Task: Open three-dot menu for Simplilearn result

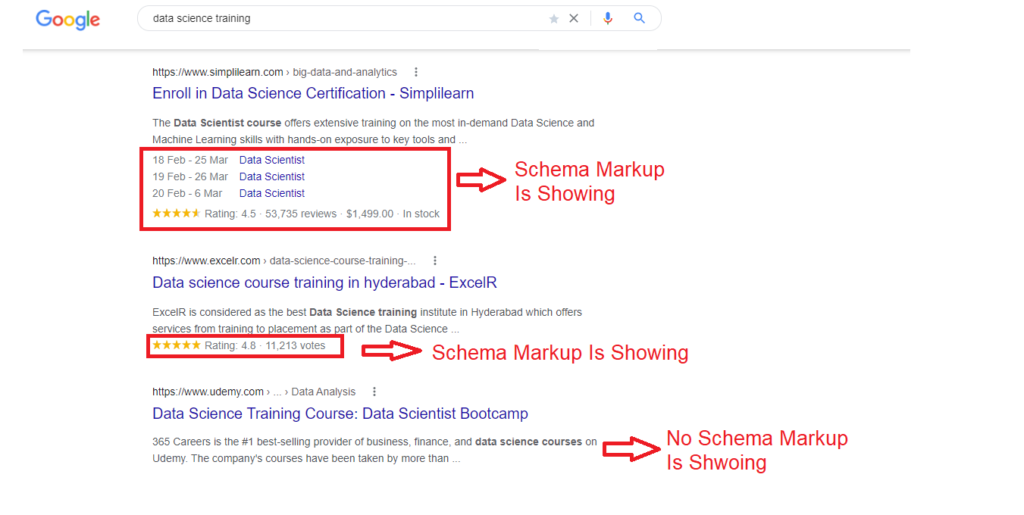Action: (416, 72)
